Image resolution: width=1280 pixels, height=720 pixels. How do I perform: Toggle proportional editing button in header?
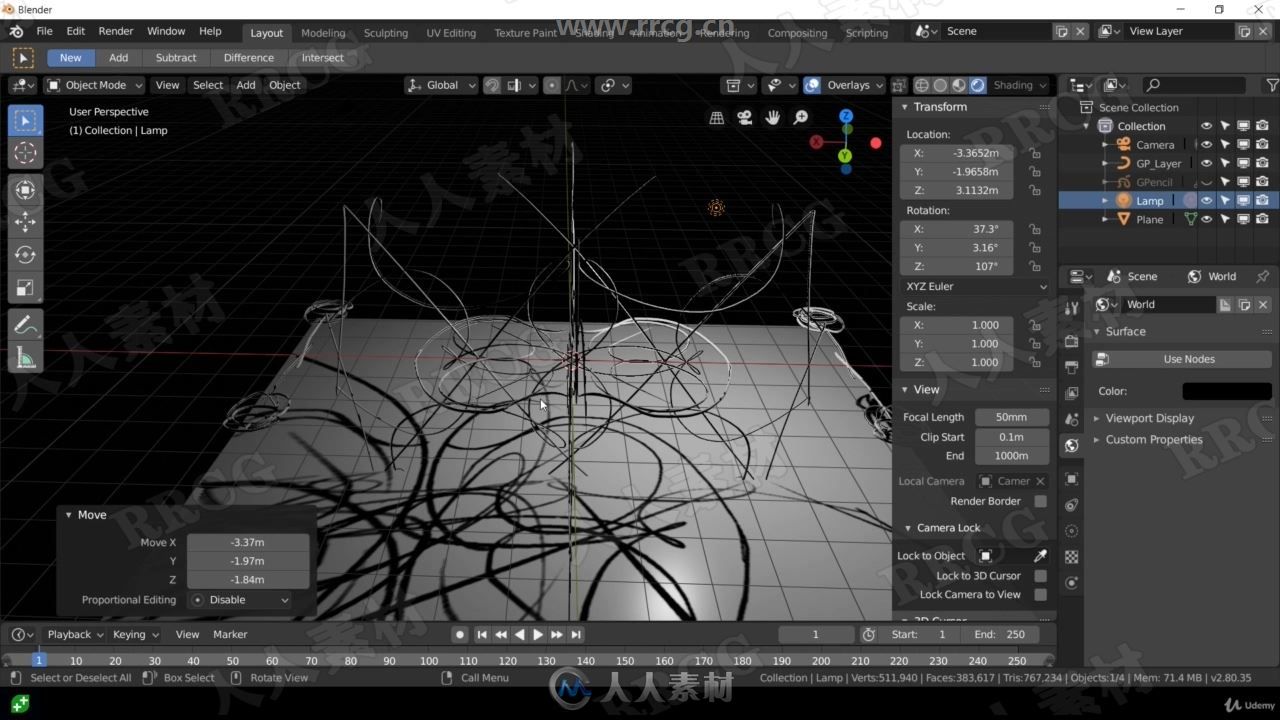pyautogui.click(x=552, y=85)
